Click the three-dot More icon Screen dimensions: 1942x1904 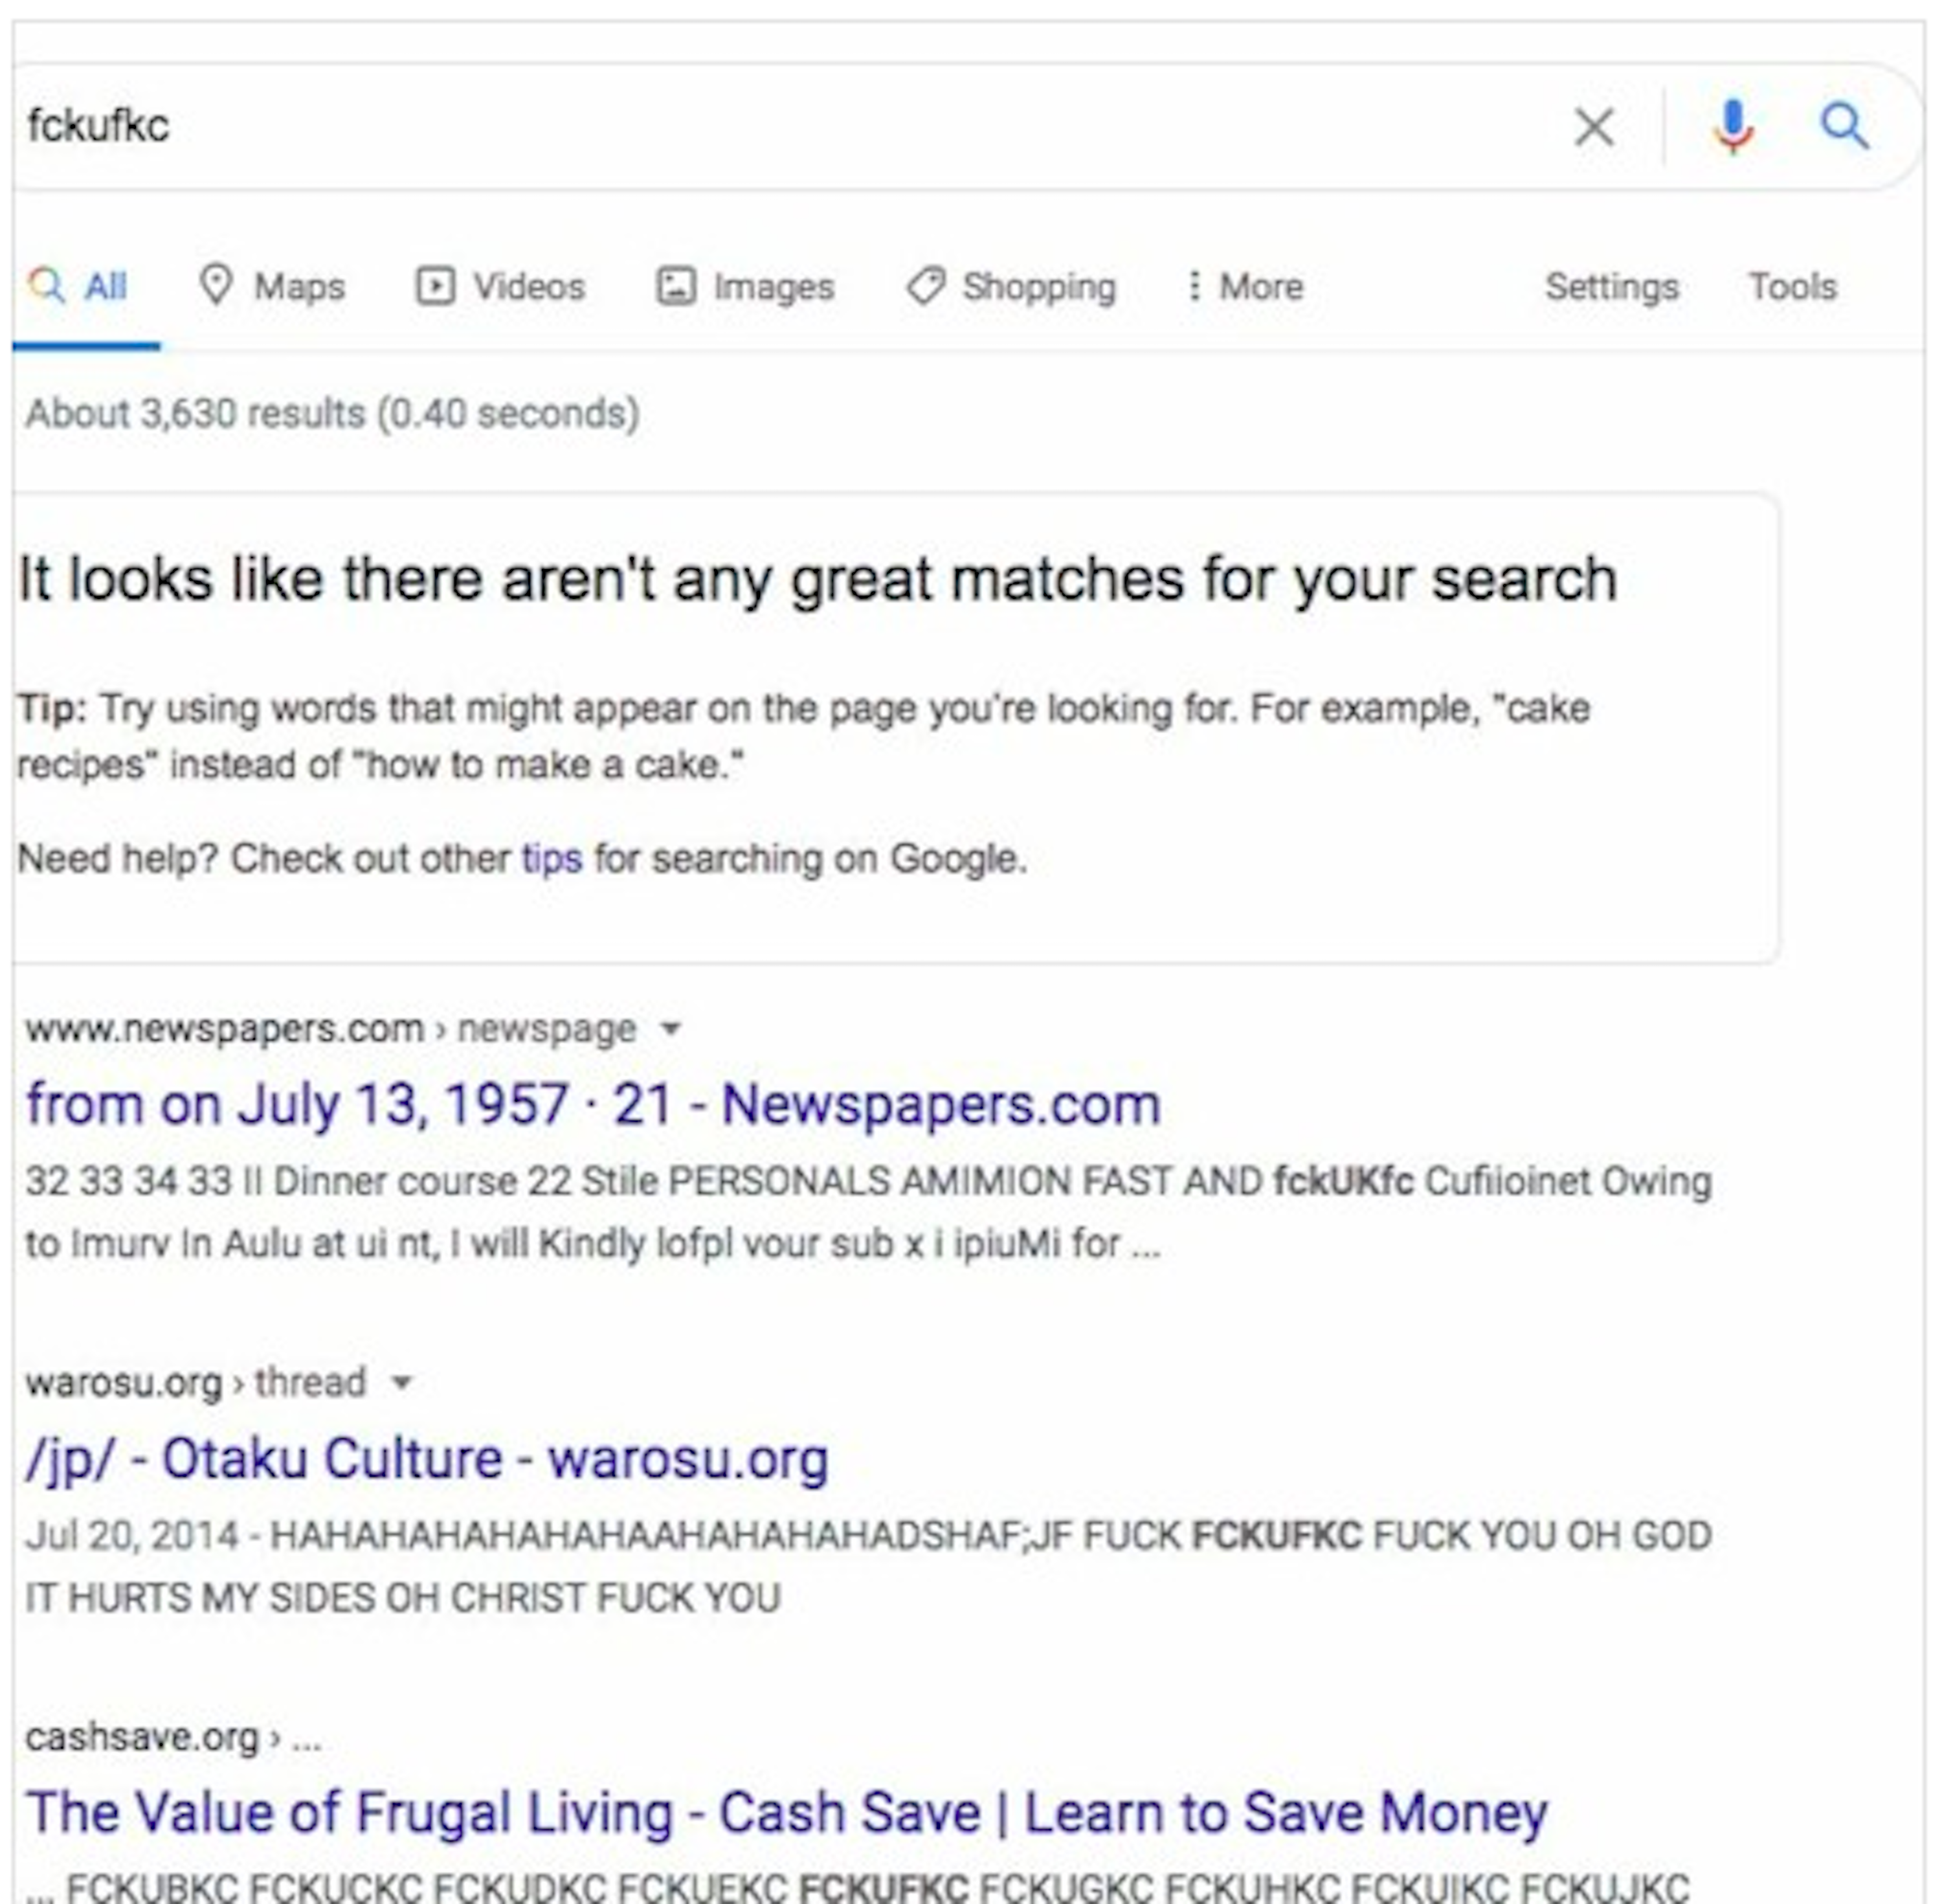1193,286
